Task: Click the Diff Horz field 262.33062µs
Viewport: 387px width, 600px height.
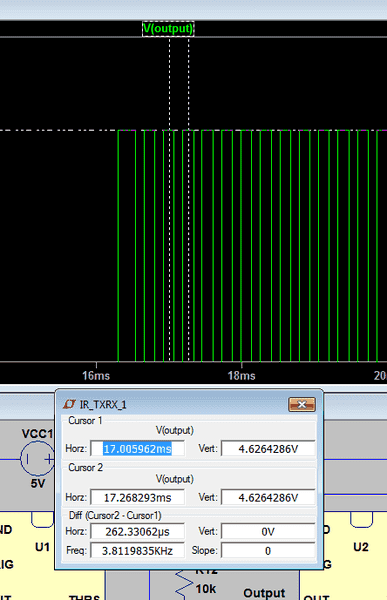Action: click(137, 532)
